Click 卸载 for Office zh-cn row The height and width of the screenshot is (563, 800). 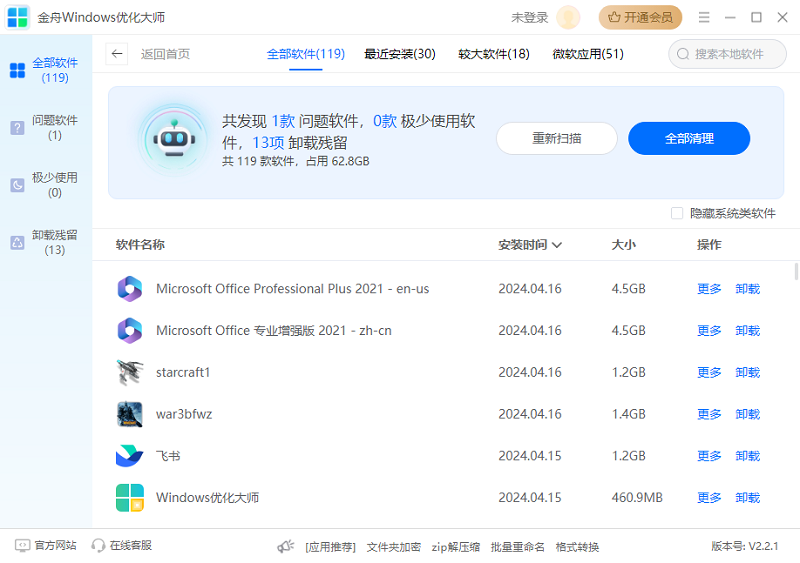(x=747, y=331)
